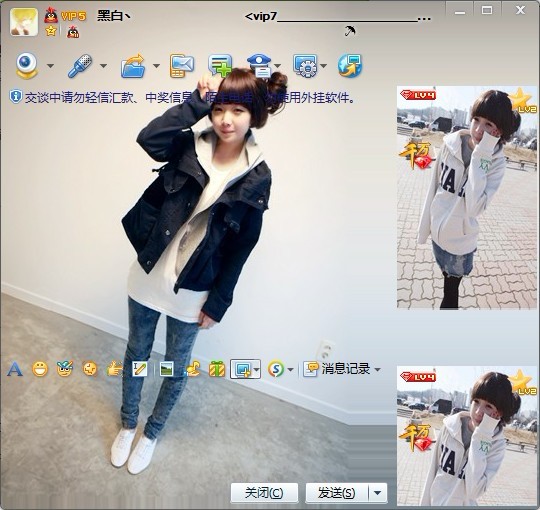The image size is (540, 510).
Task: Expand the screenshot options arrow
Action: click(256, 369)
